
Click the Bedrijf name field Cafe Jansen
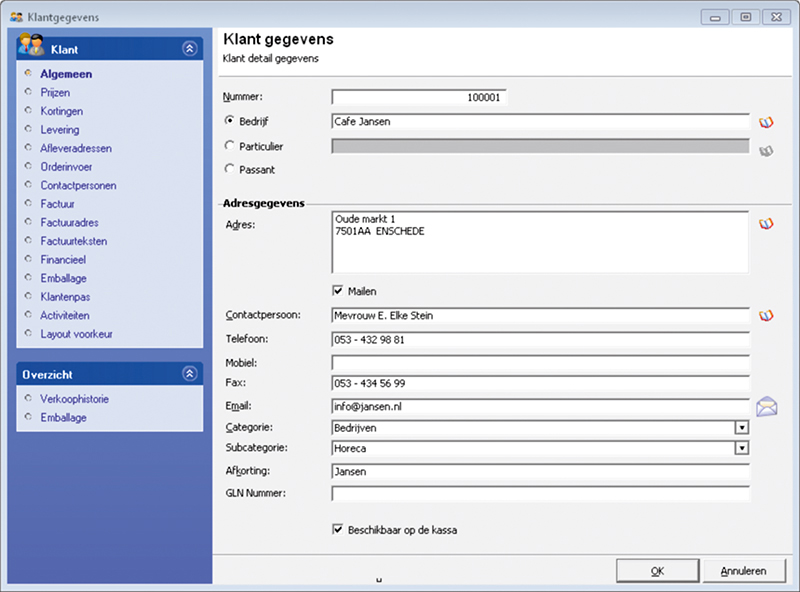540,121
